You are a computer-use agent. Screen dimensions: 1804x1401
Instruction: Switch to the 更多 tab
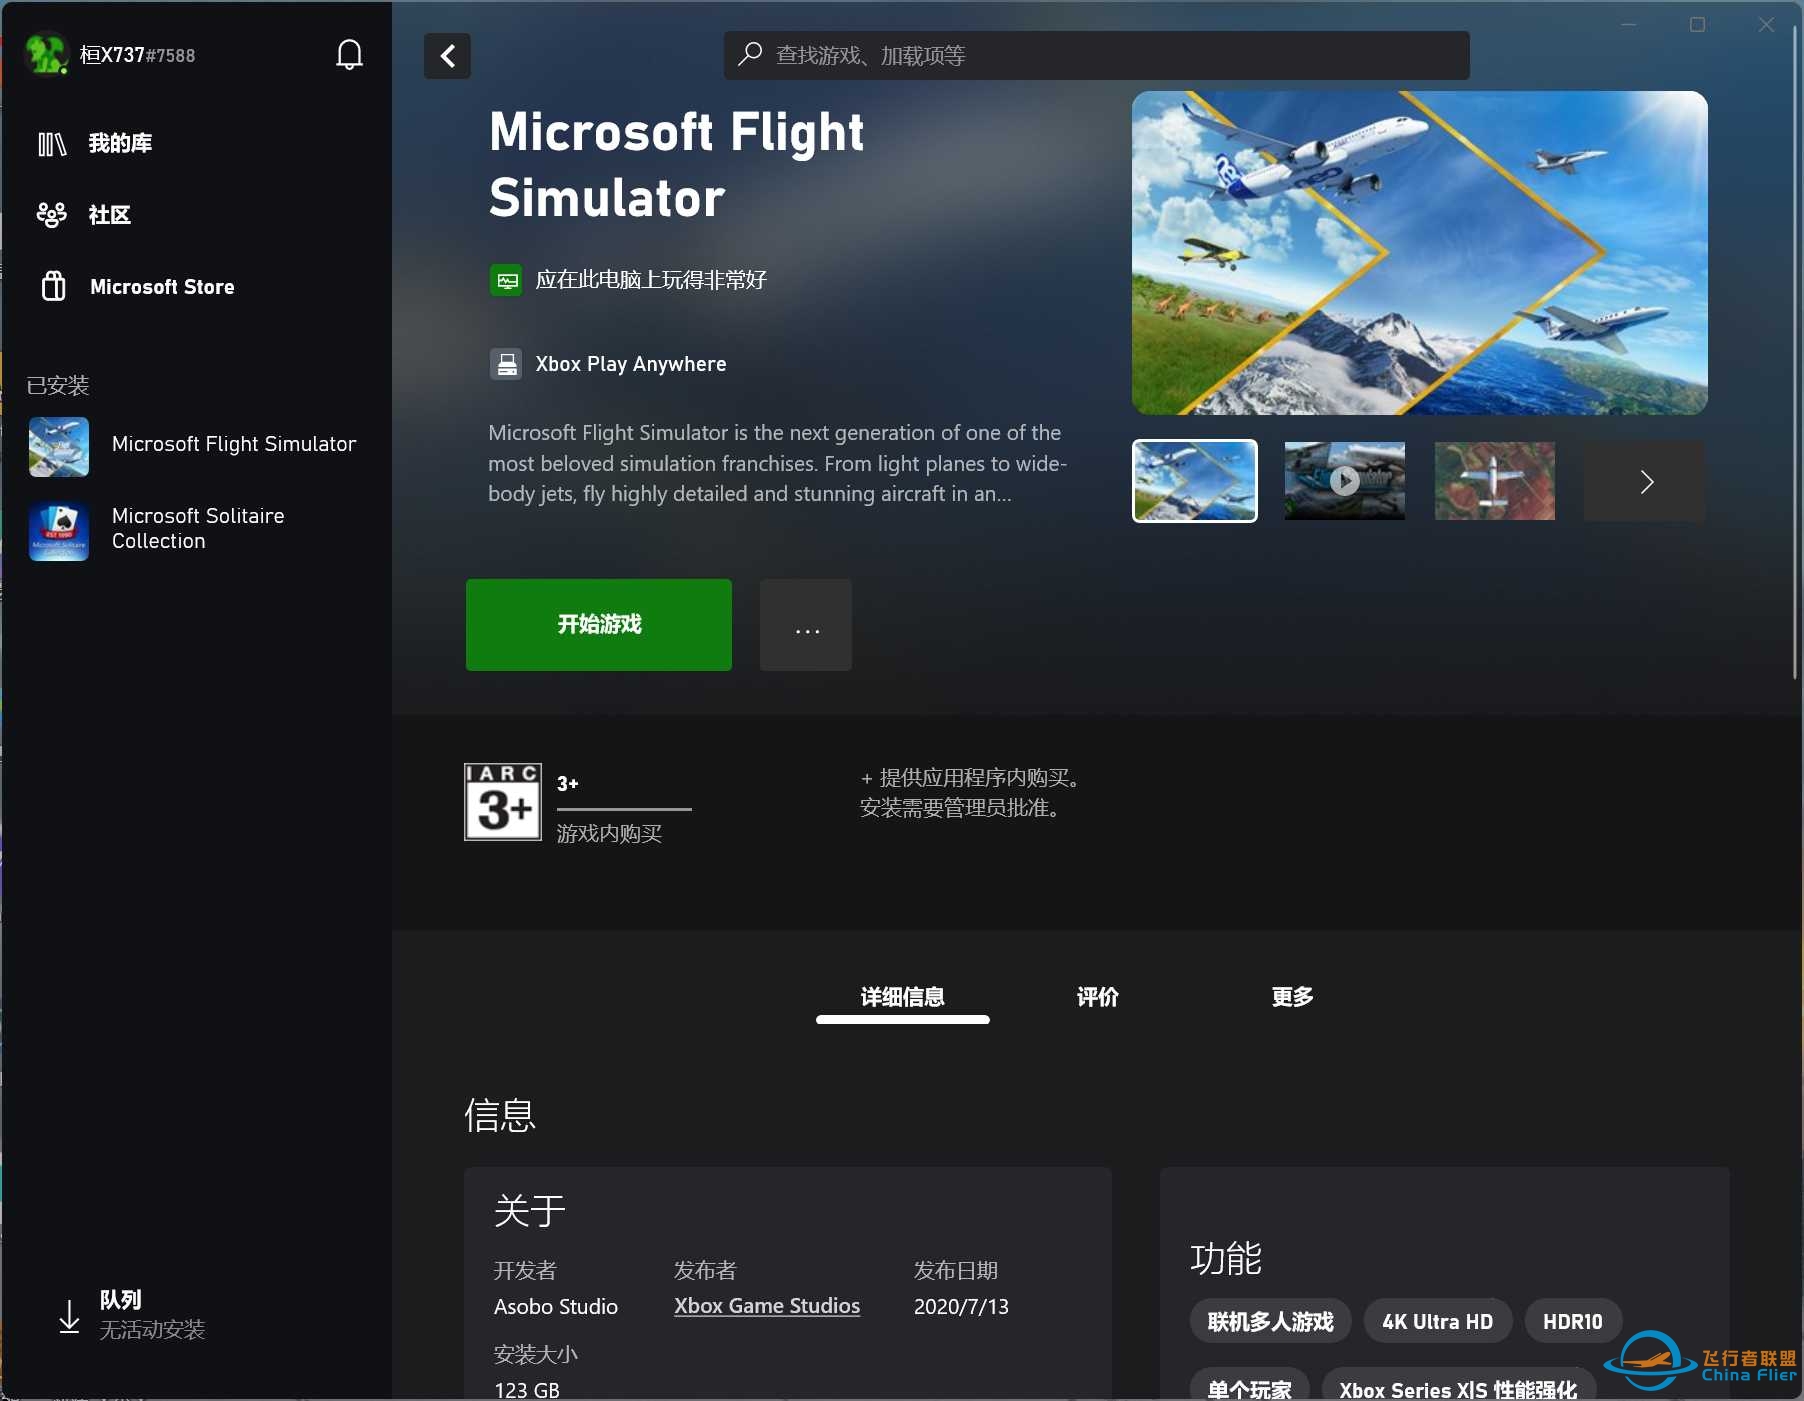pos(1292,997)
